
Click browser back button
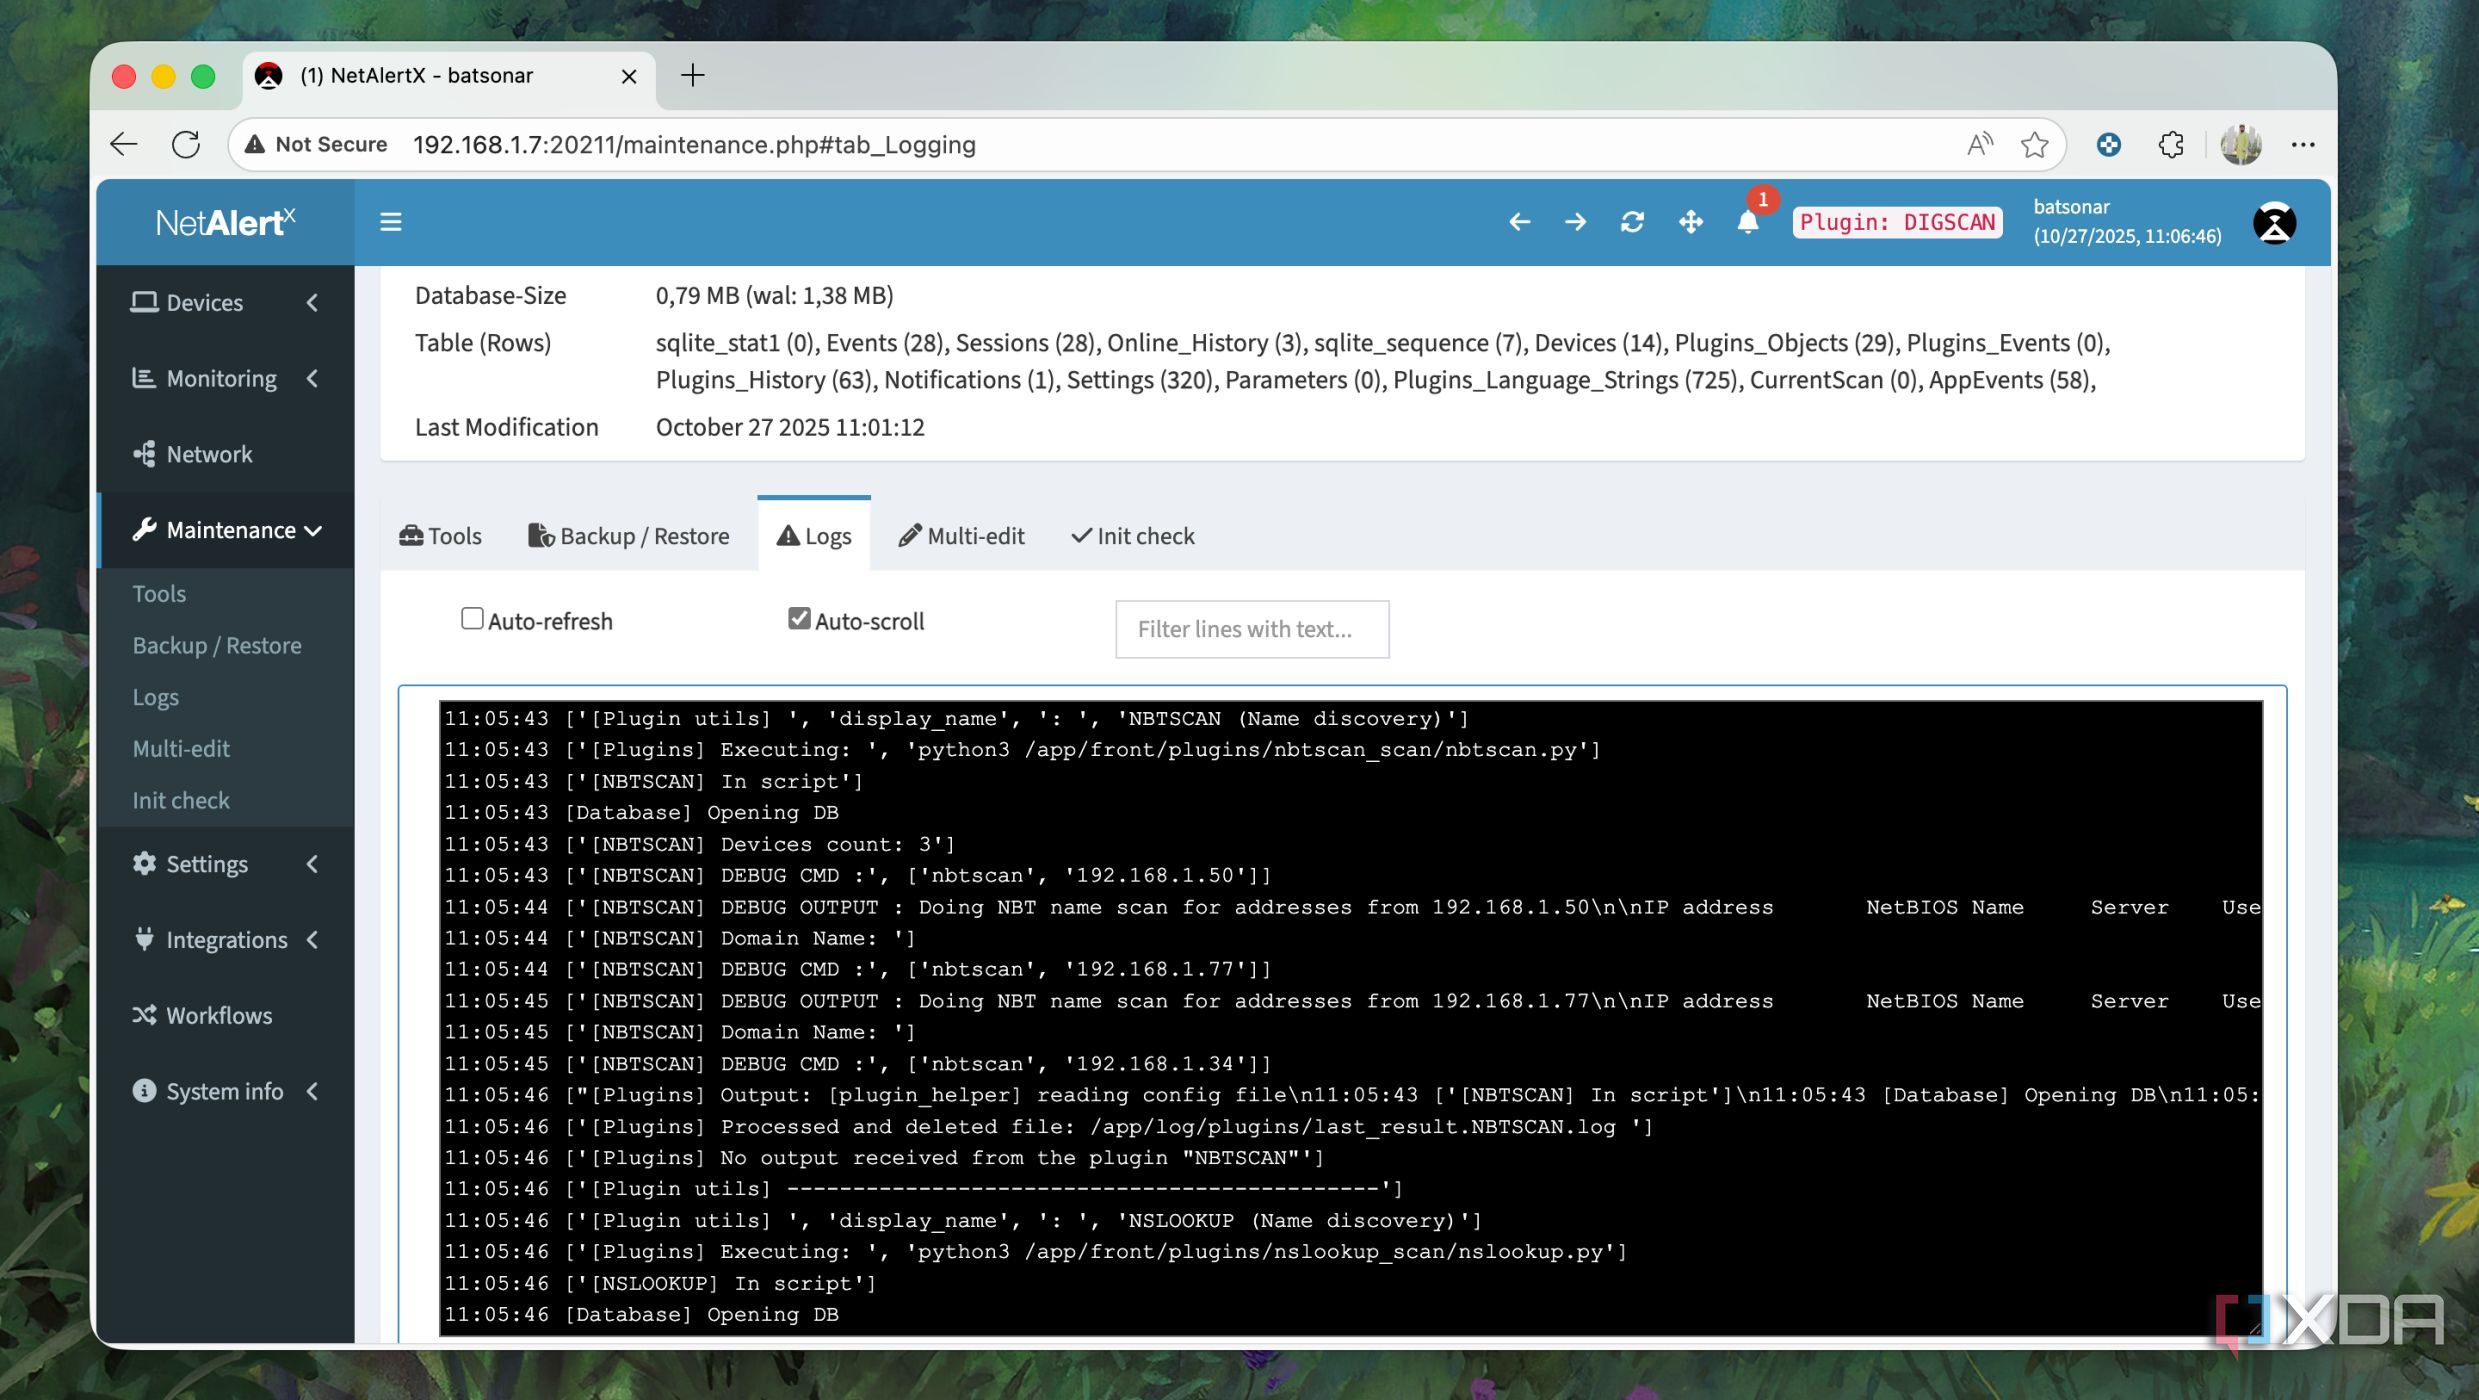[124, 144]
